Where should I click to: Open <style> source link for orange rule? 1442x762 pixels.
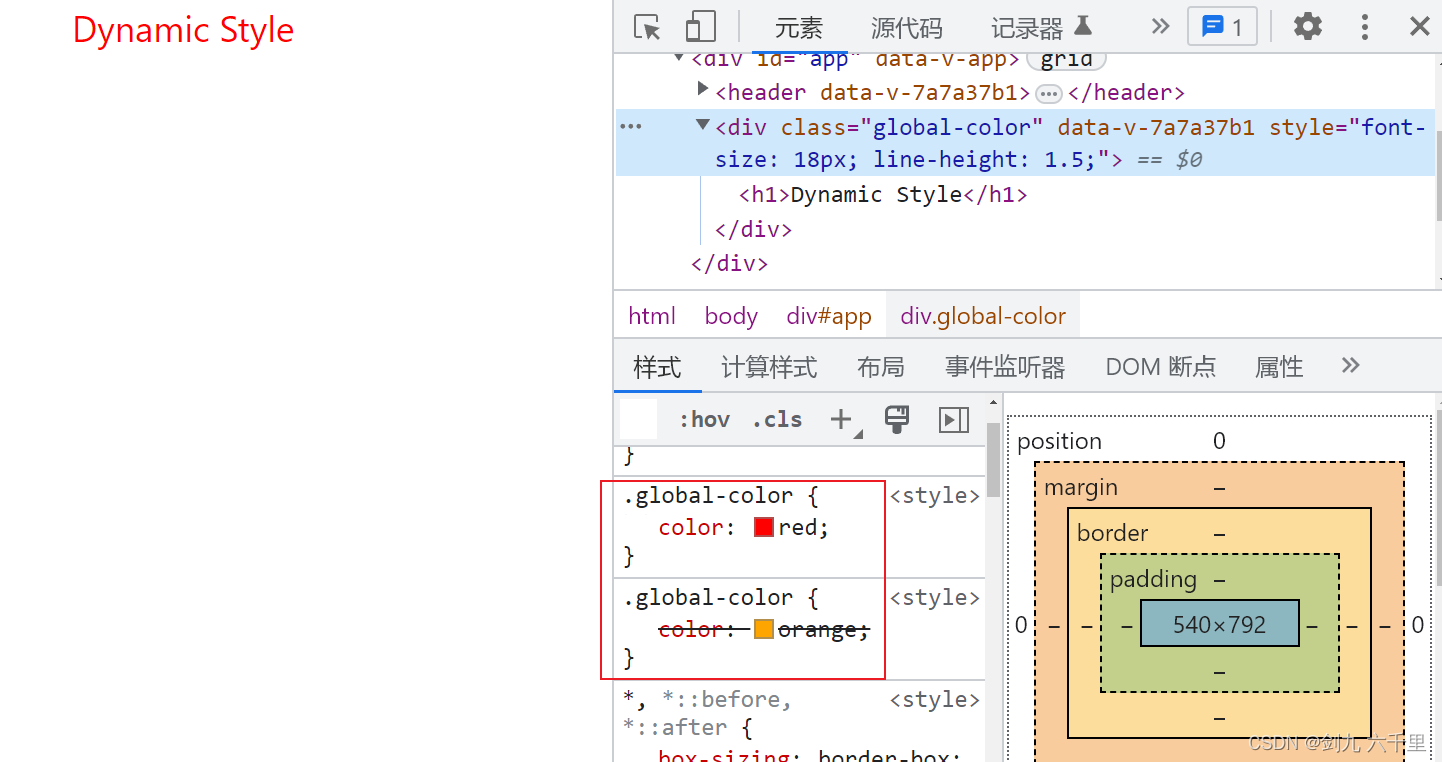pyautogui.click(x=934, y=598)
